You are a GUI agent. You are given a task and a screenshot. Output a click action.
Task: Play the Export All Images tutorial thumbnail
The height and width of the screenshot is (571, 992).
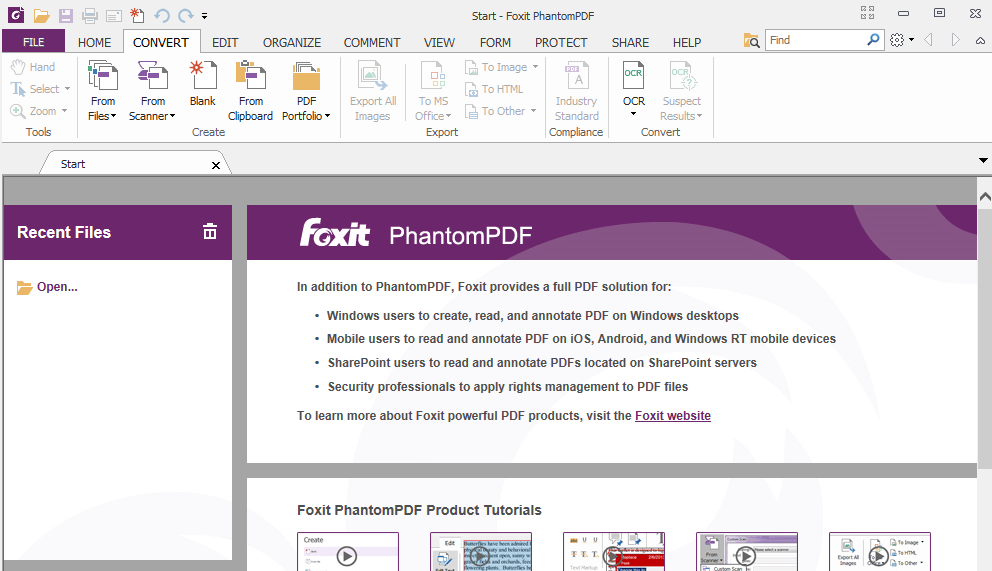pyautogui.click(x=879, y=552)
